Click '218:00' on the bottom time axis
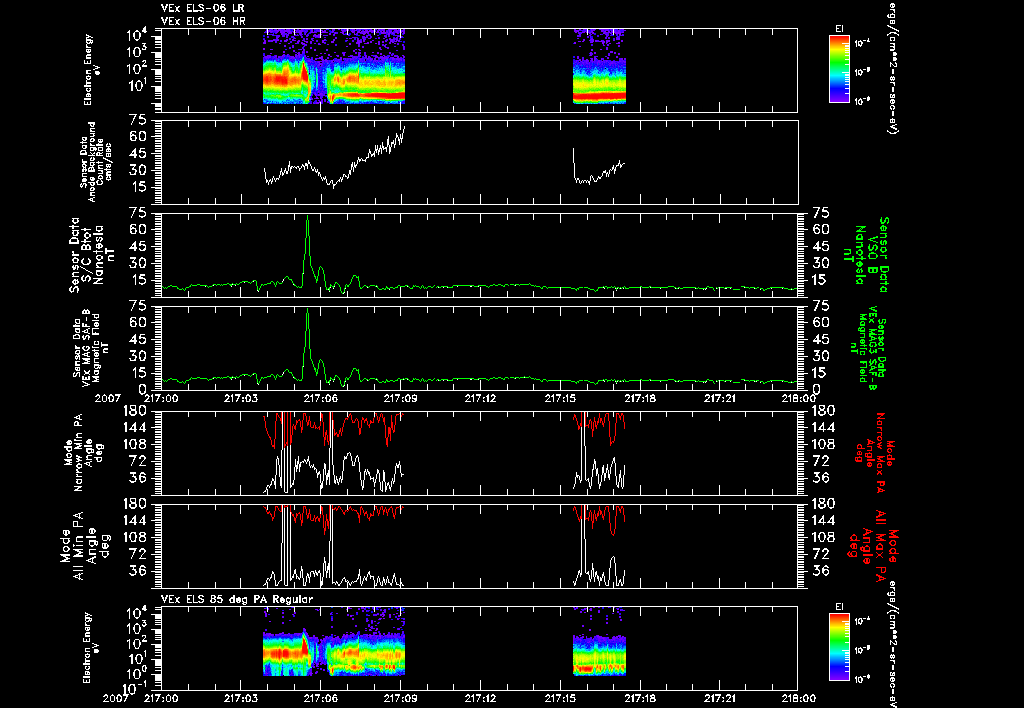The height and width of the screenshot is (708, 1024). click(799, 698)
